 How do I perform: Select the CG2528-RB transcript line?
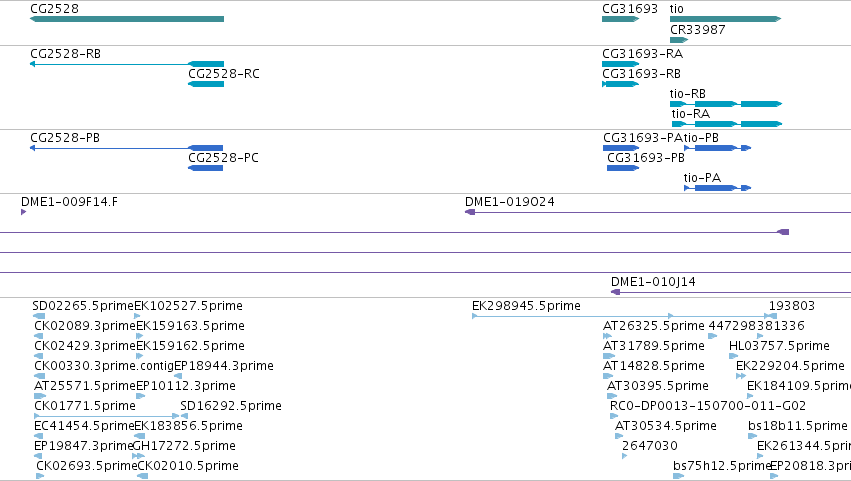tap(127, 64)
